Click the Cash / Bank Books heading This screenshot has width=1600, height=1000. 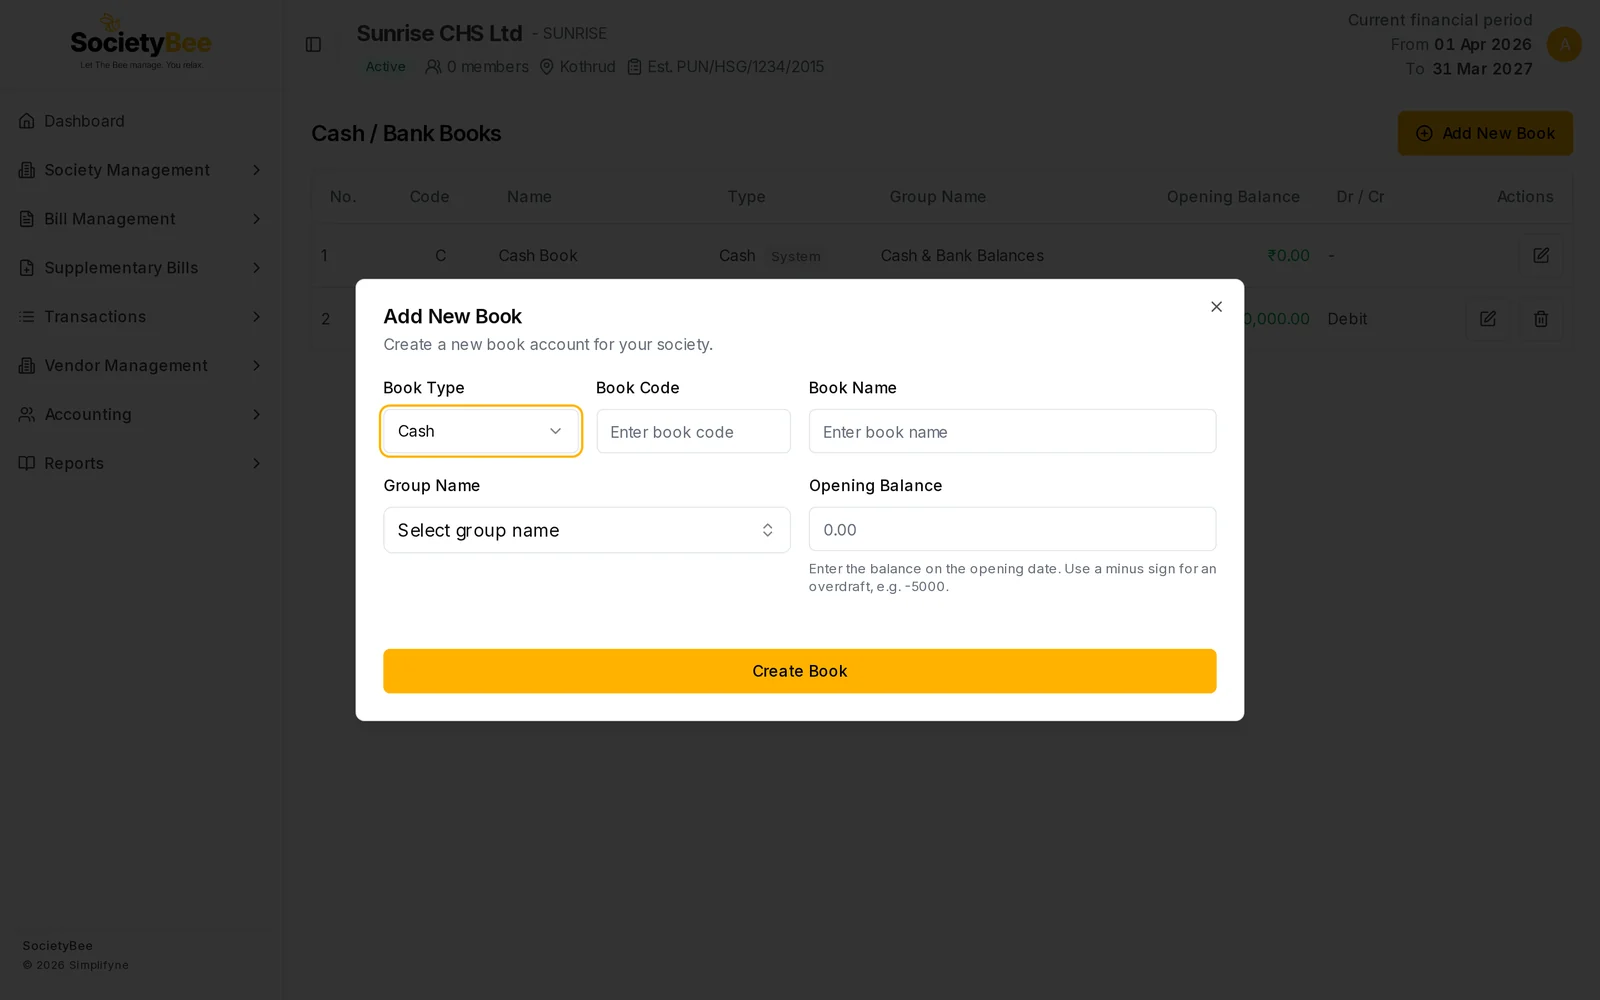click(406, 133)
